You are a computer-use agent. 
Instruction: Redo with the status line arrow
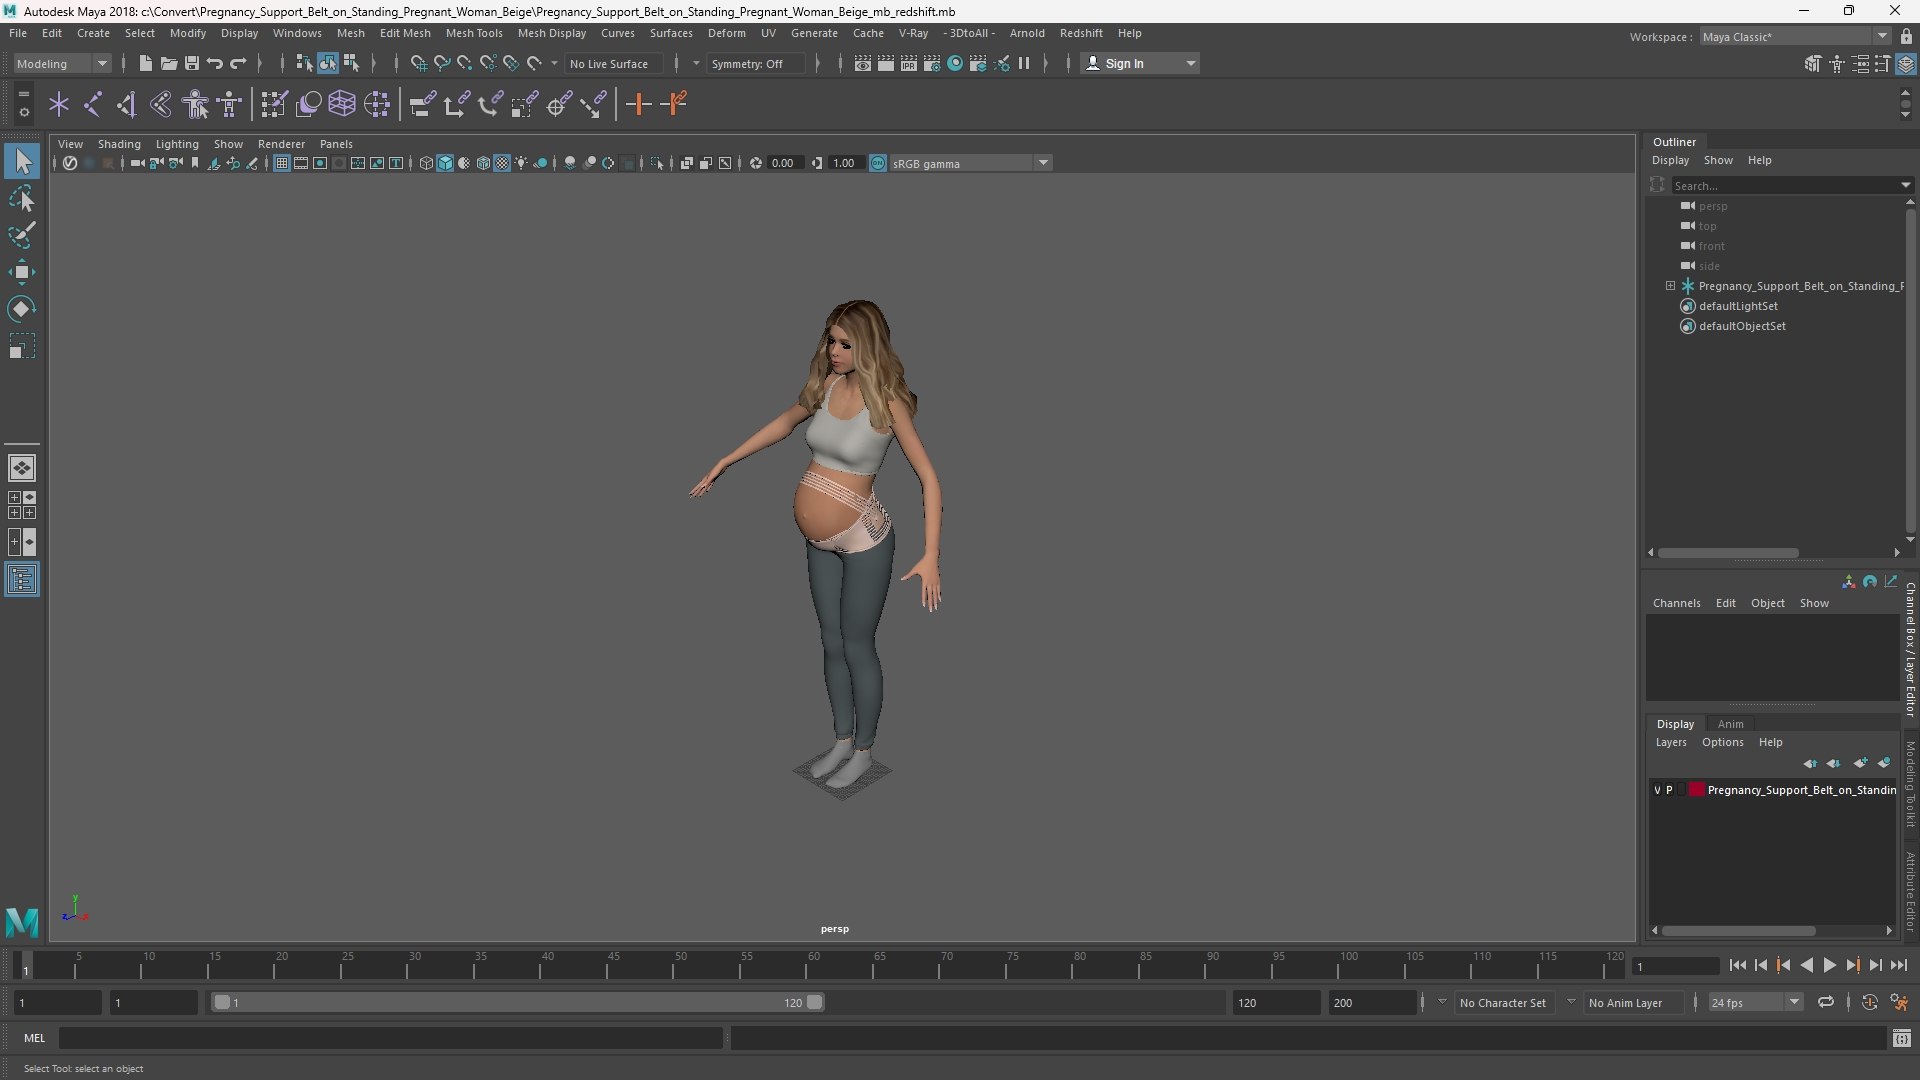click(237, 63)
